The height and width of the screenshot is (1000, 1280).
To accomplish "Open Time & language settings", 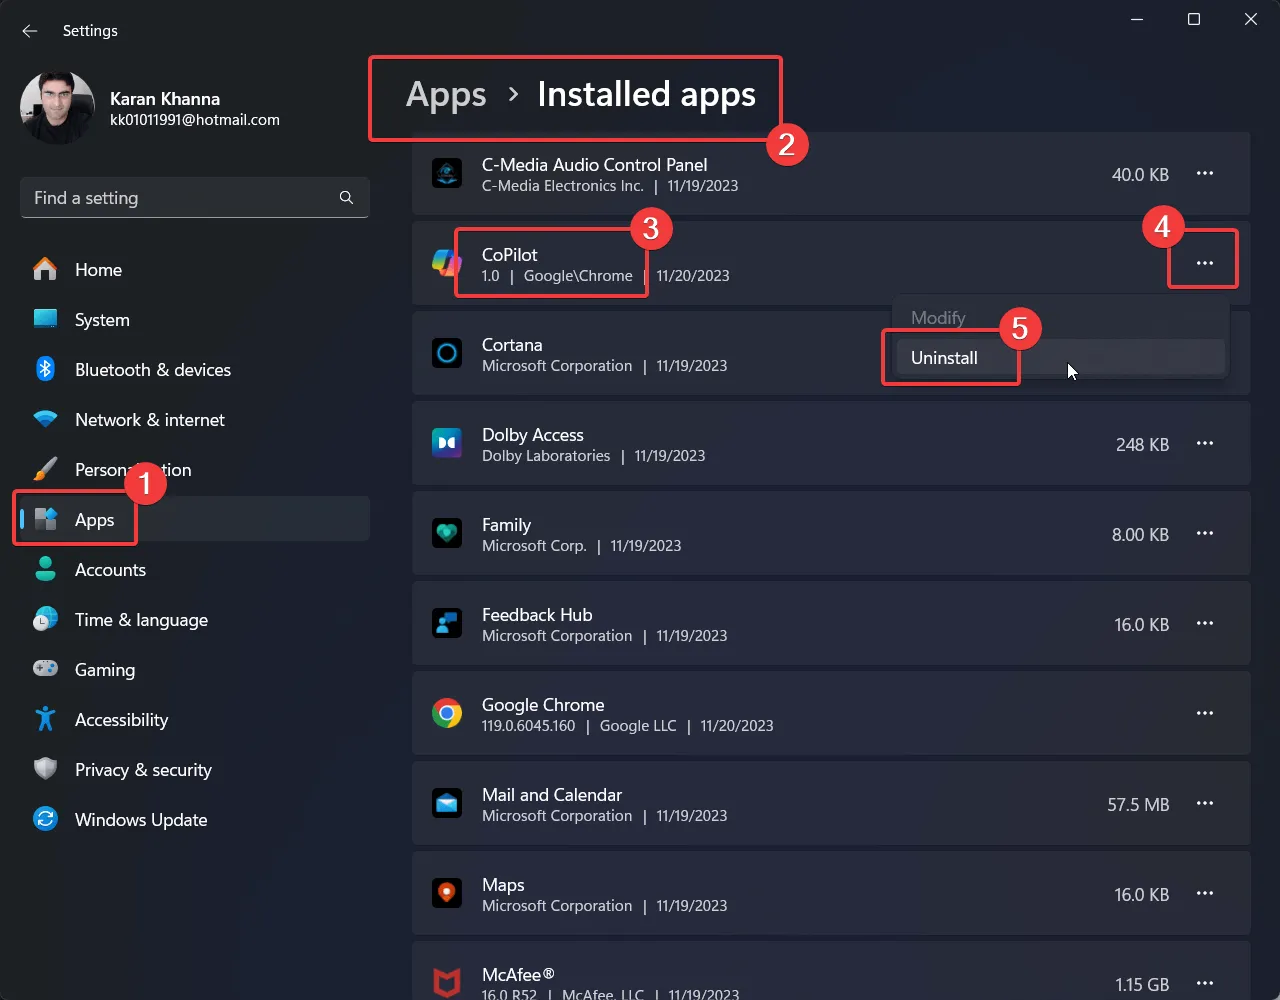I will [x=195, y=620].
